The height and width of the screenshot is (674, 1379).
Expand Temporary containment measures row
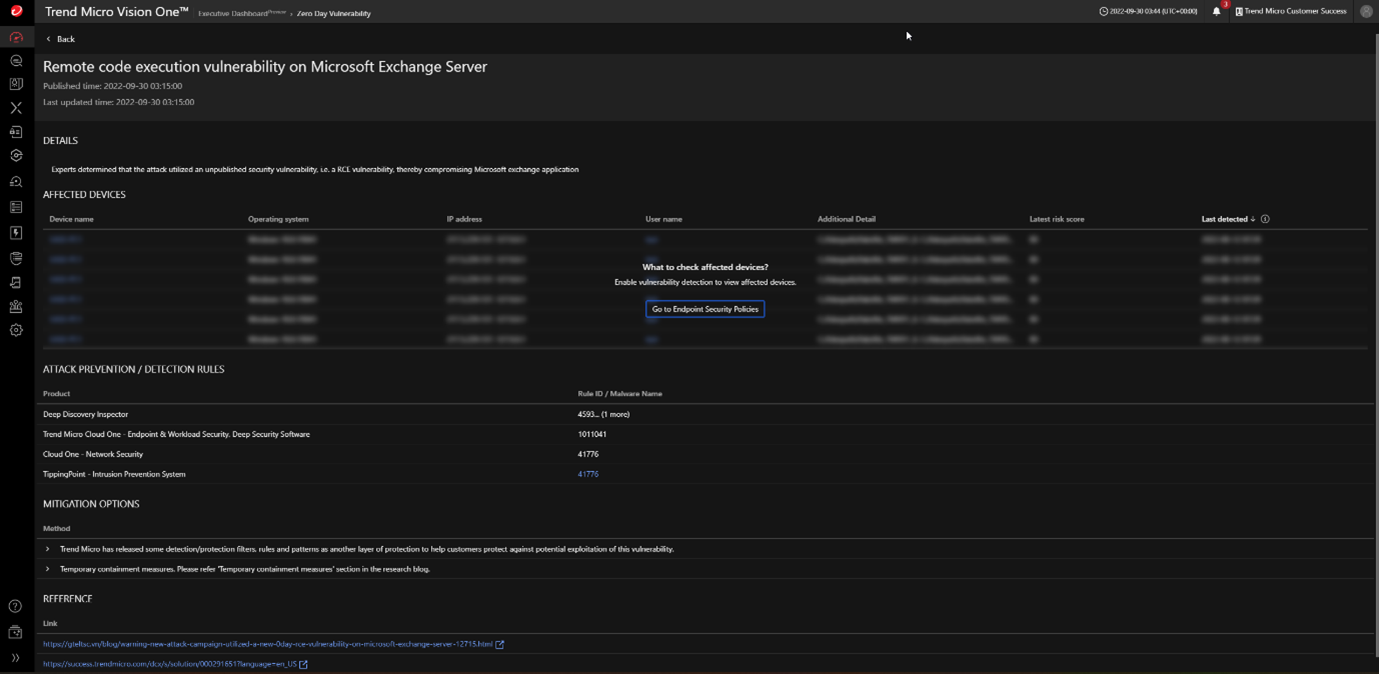pos(47,569)
